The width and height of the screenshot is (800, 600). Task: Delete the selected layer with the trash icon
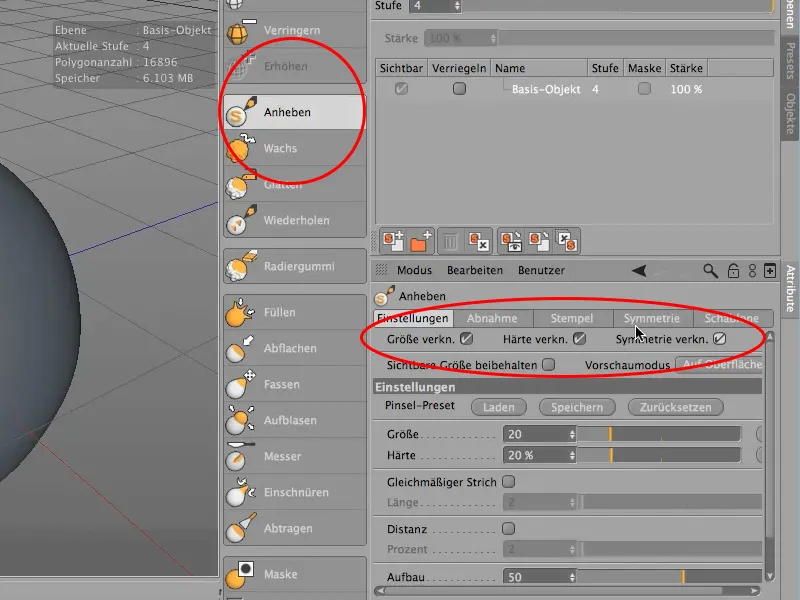click(x=450, y=241)
